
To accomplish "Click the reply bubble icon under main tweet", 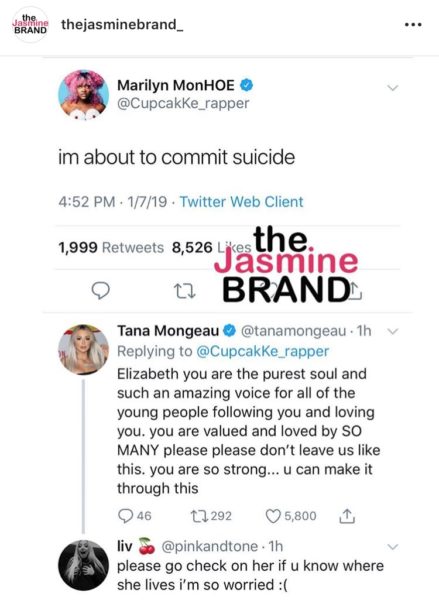I will [x=101, y=291].
